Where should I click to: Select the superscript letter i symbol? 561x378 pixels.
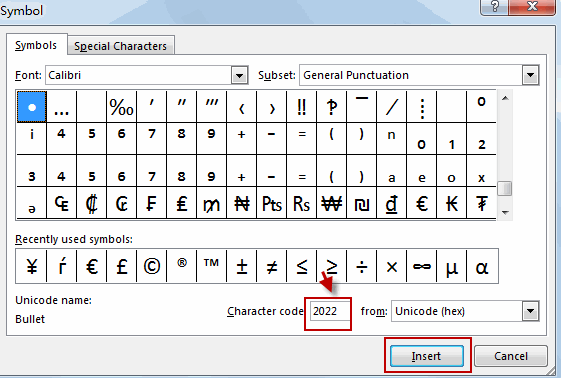tap(31, 139)
